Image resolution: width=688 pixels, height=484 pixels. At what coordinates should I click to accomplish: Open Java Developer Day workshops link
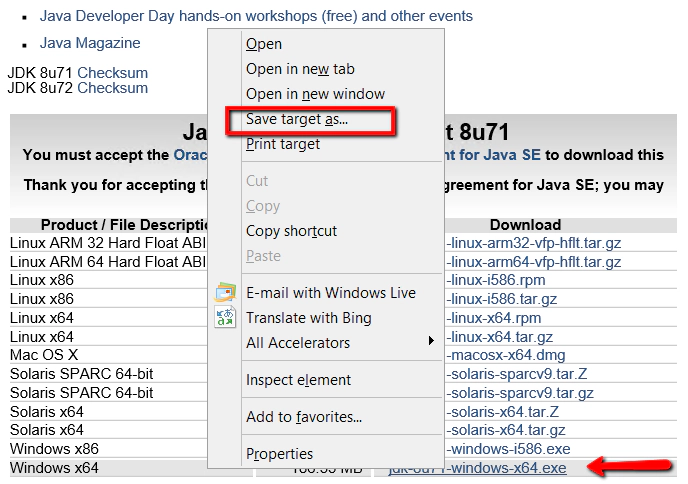(x=256, y=16)
